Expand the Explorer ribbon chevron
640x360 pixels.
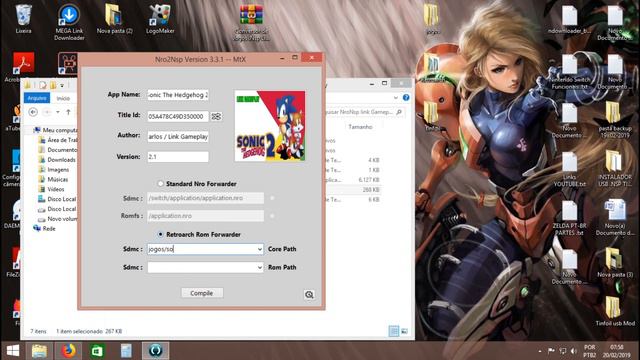(x=396, y=98)
